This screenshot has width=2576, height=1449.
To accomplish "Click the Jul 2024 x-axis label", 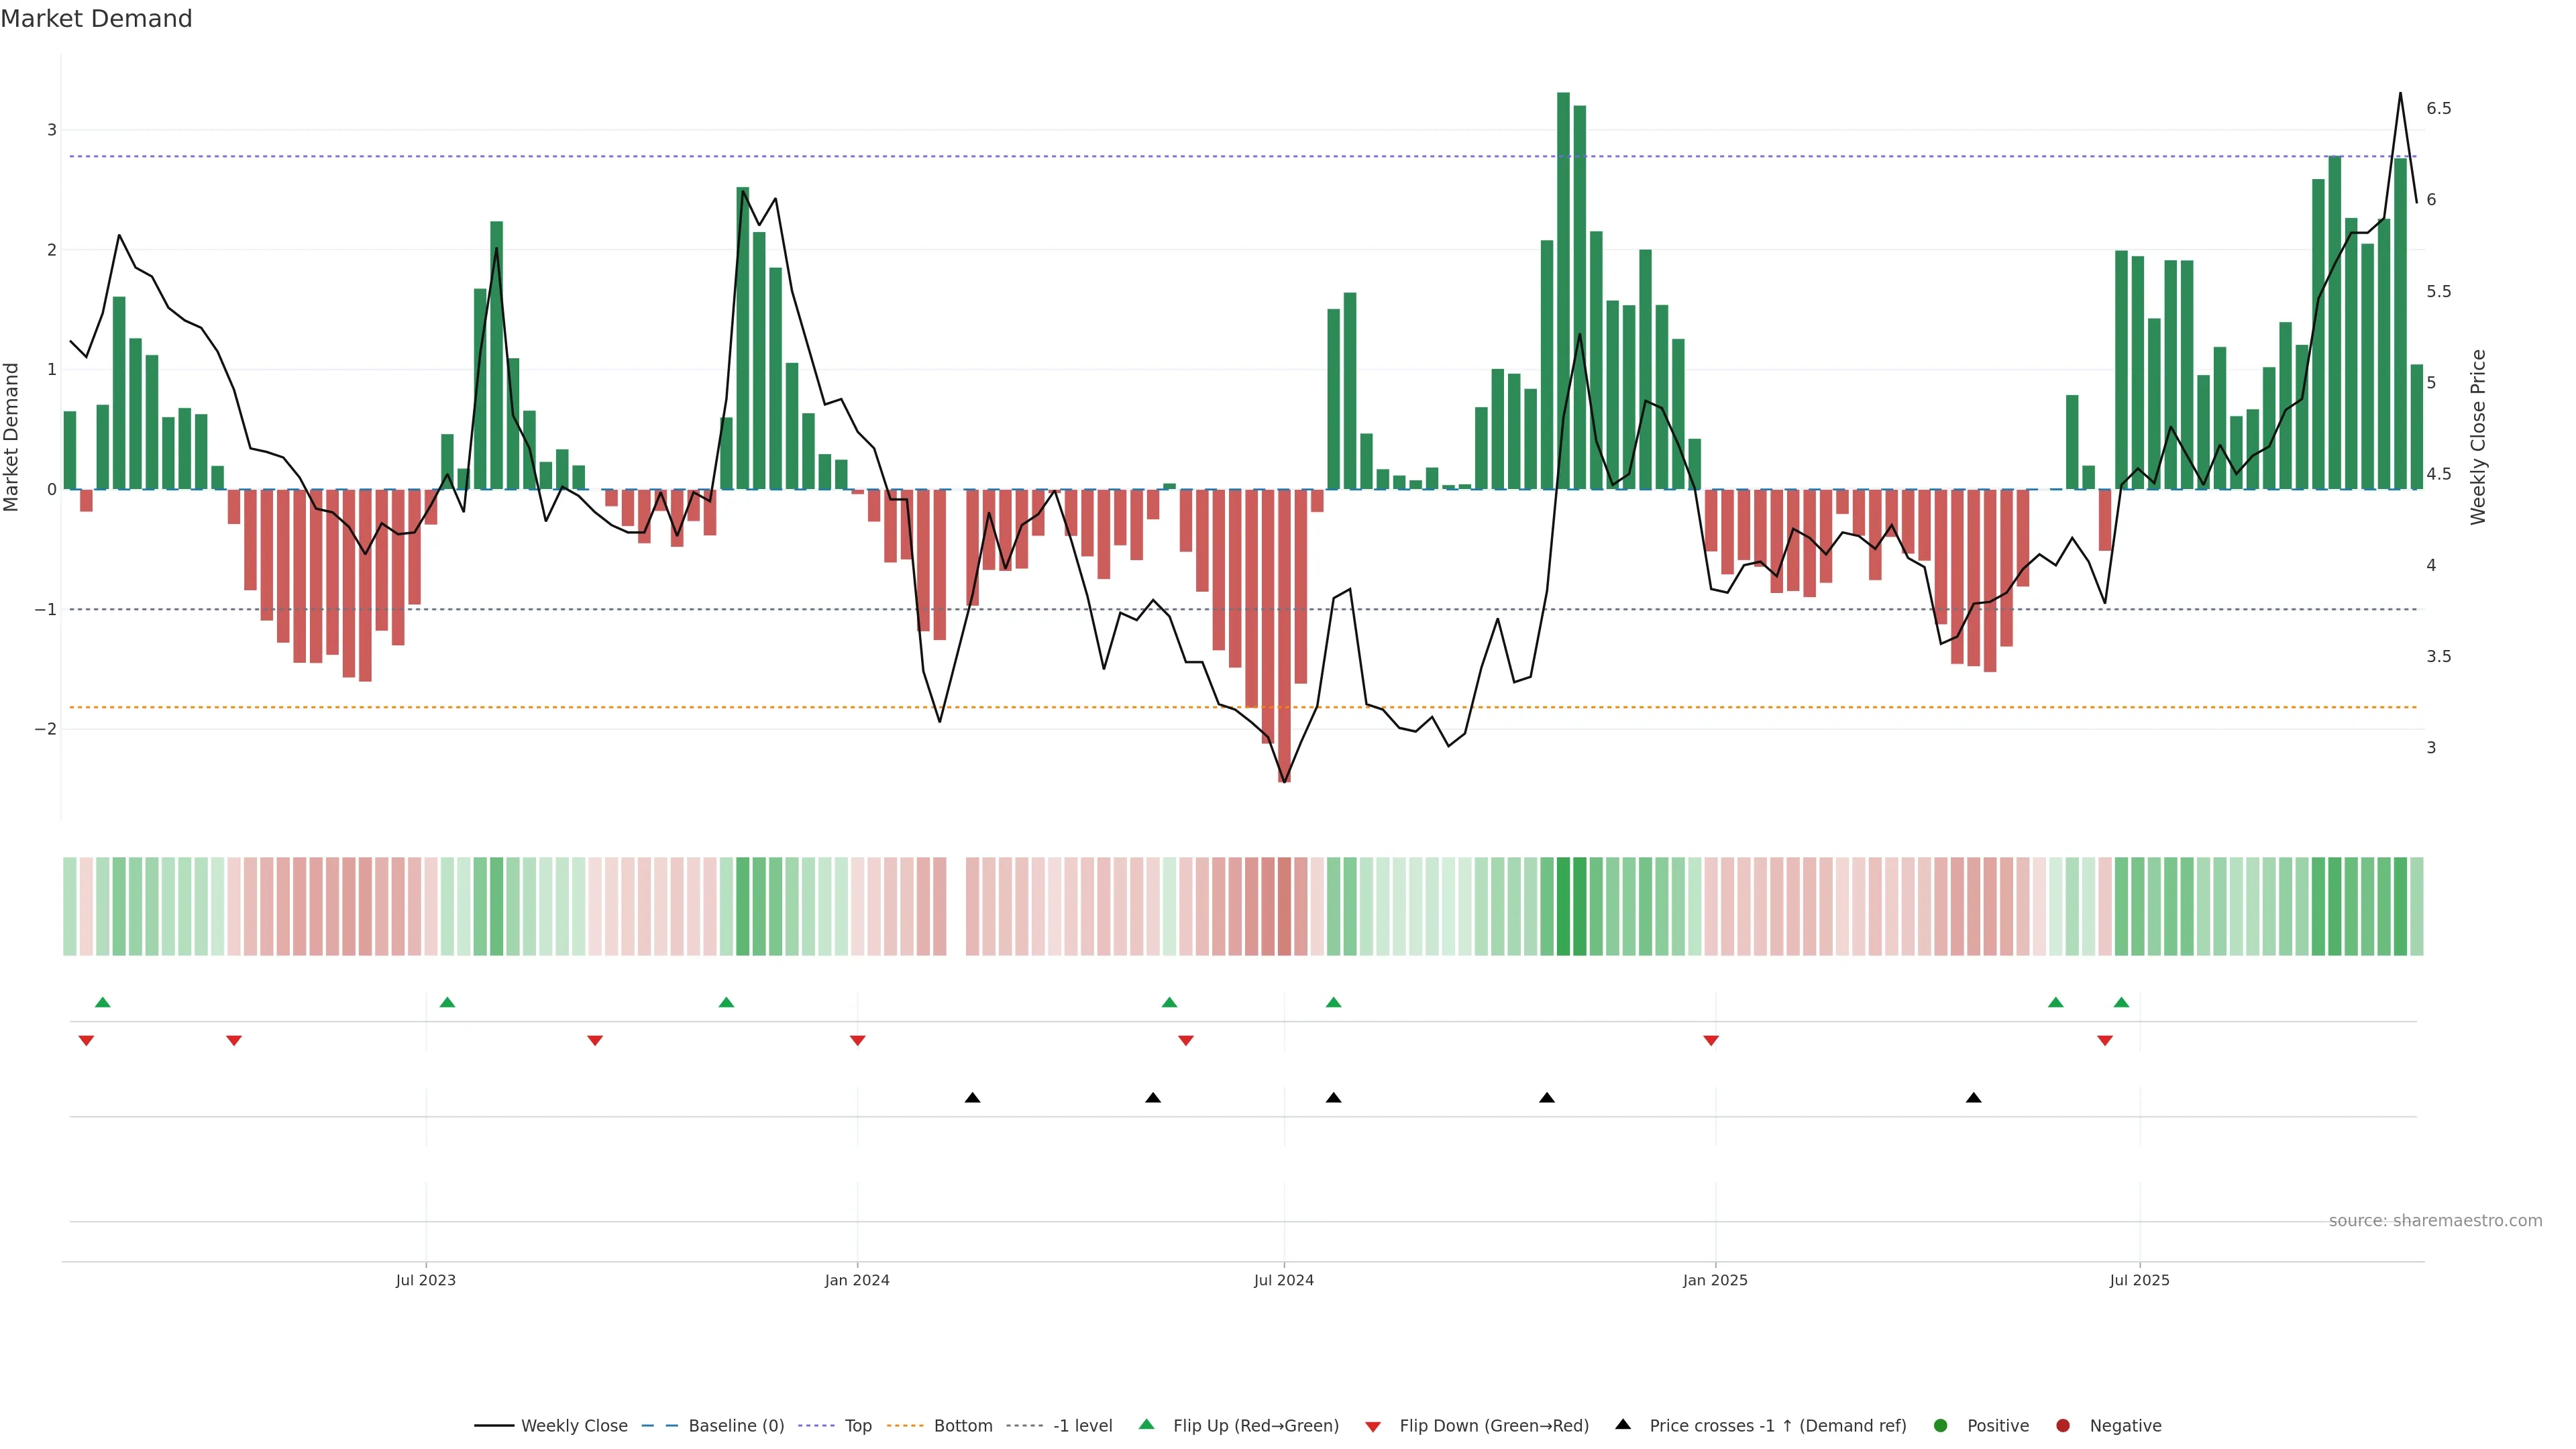I will pyautogui.click(x=1284, y=1280).
